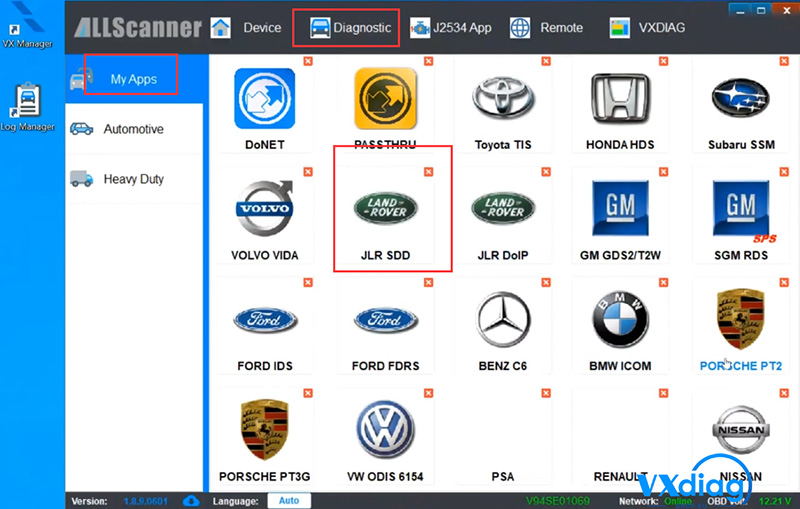Select Heavy Duty category in sidebar
The height and width of the screenshot is (509, 800).
pyautogui.click(x=134, y=179)
